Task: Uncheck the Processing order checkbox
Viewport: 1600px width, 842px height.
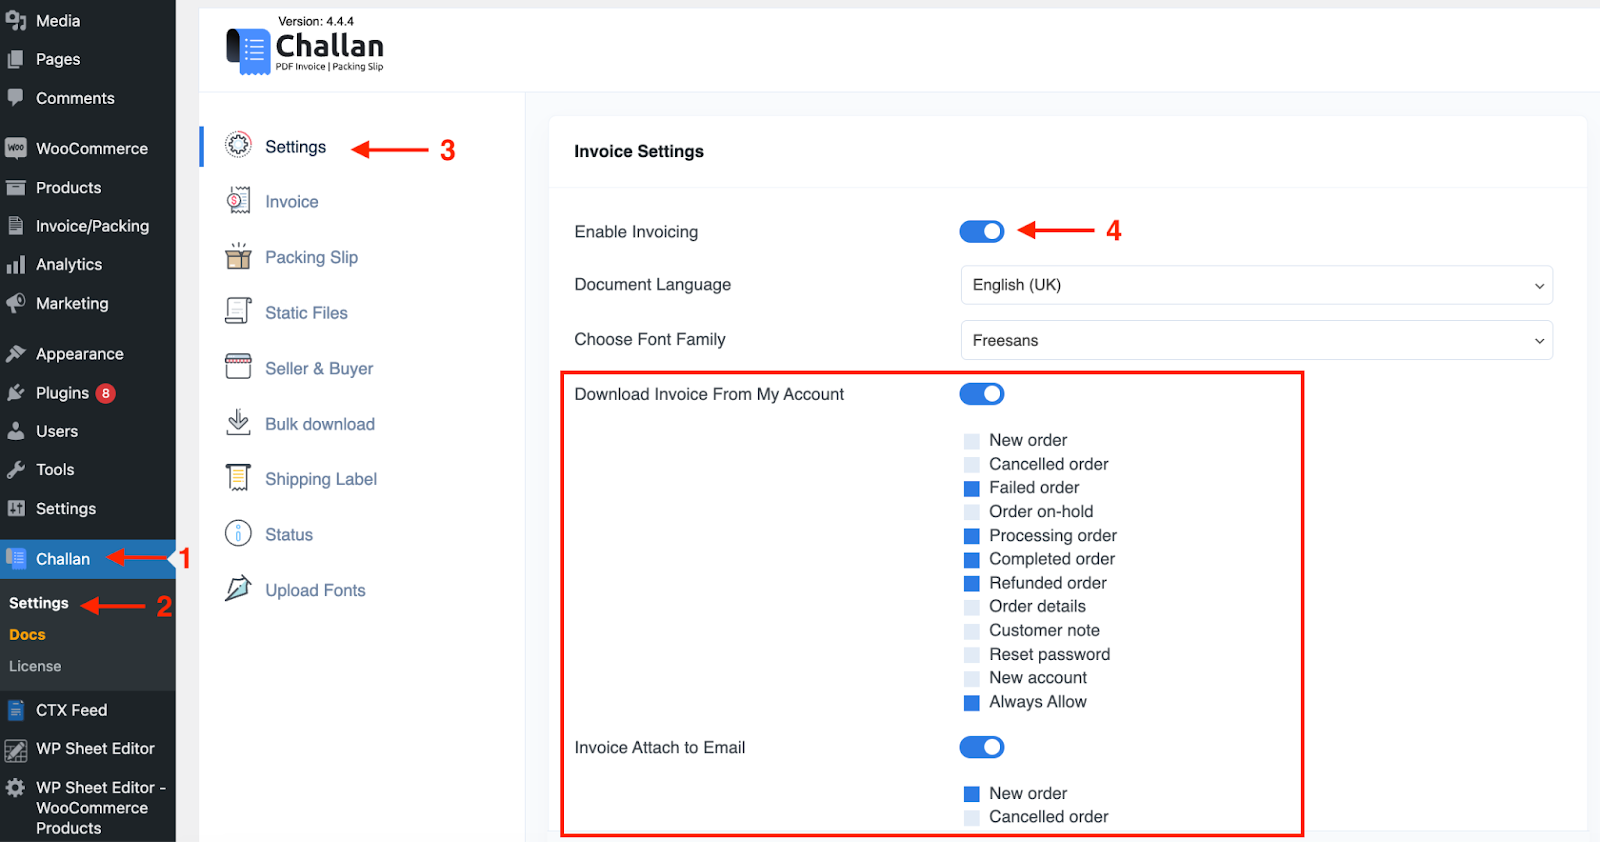Action: 971,536
